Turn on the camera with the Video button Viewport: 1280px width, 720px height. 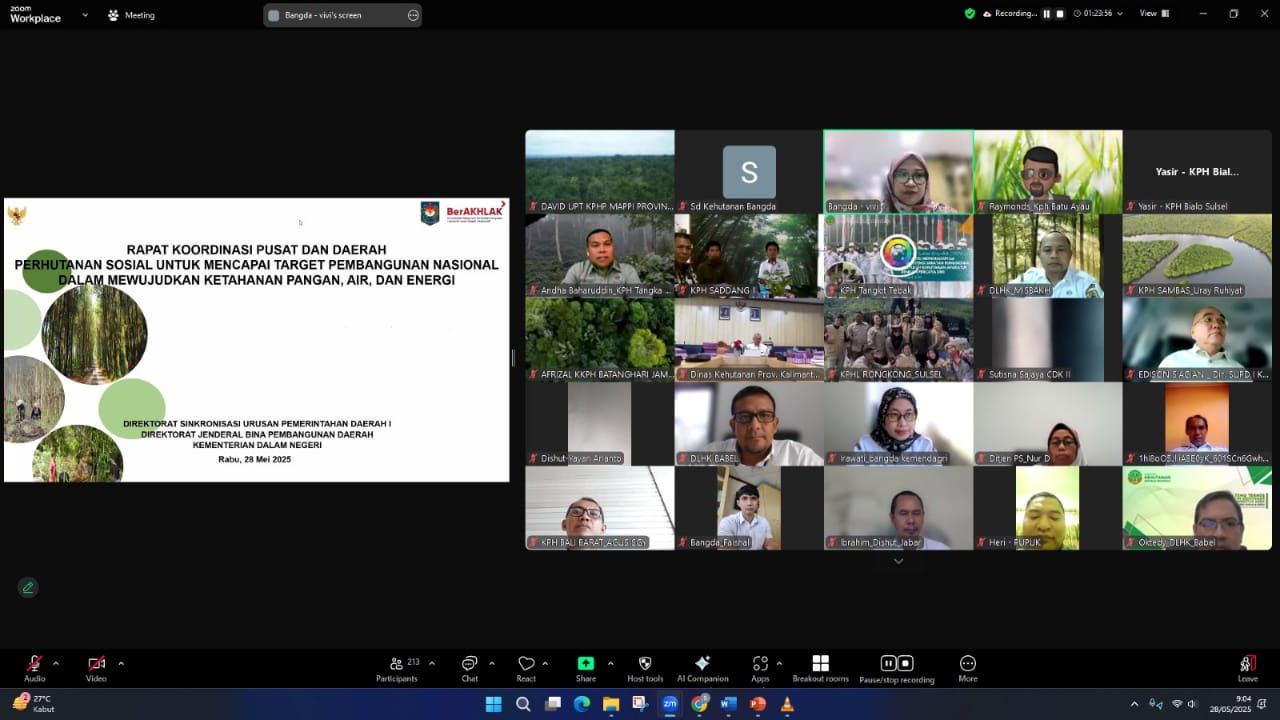tap(96, 664)
